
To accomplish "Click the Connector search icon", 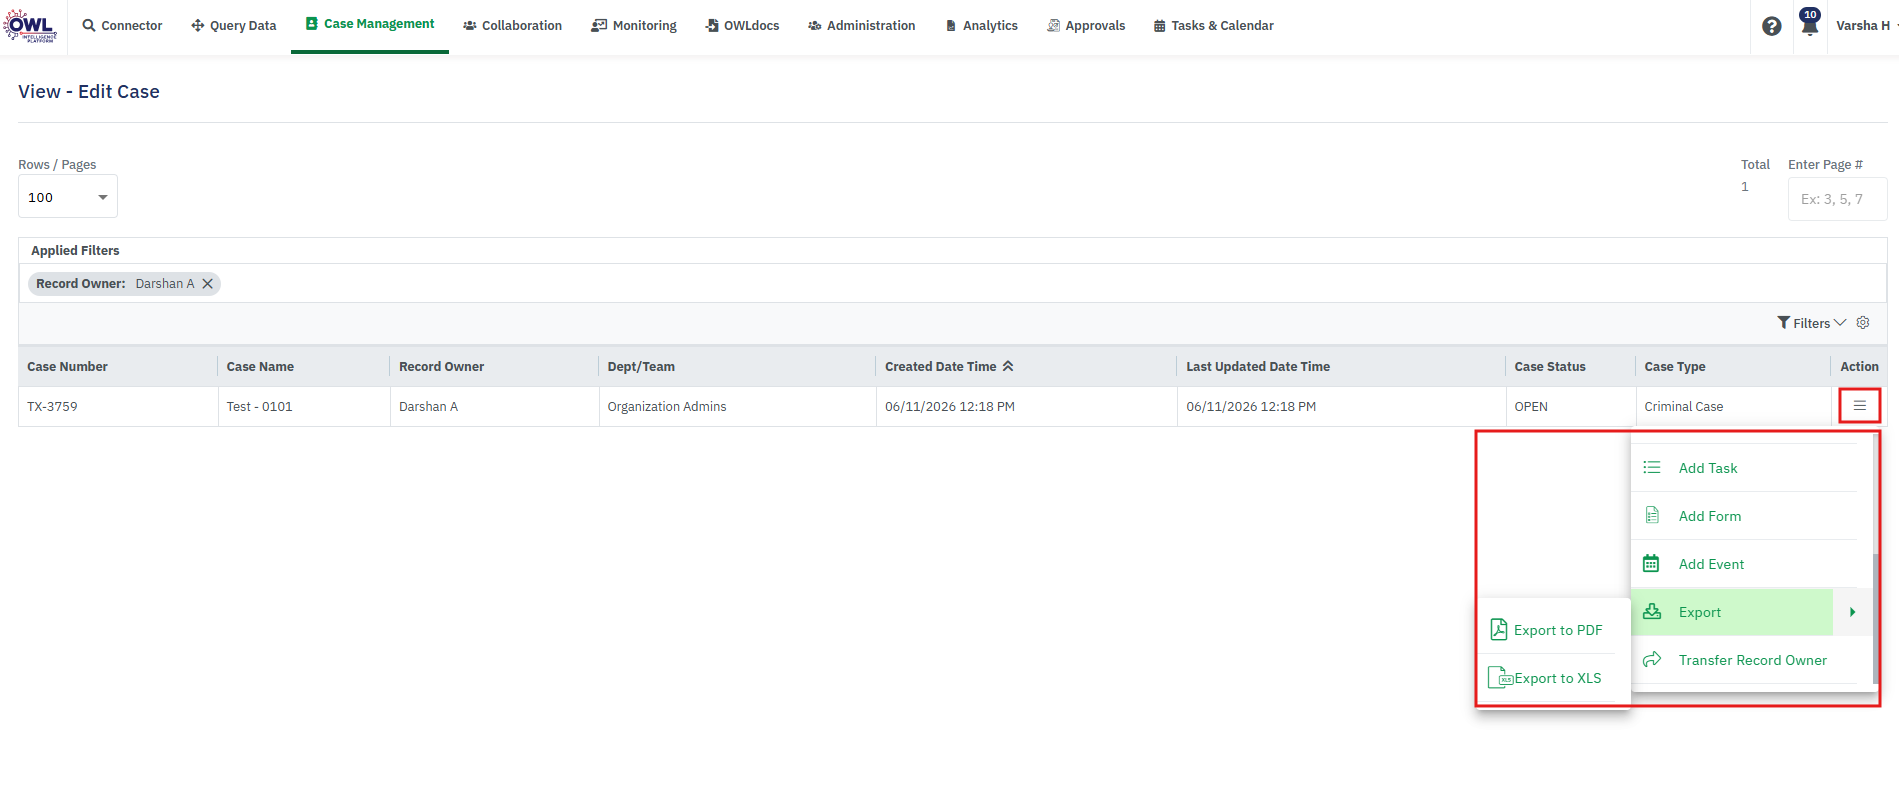I will 90,26.
